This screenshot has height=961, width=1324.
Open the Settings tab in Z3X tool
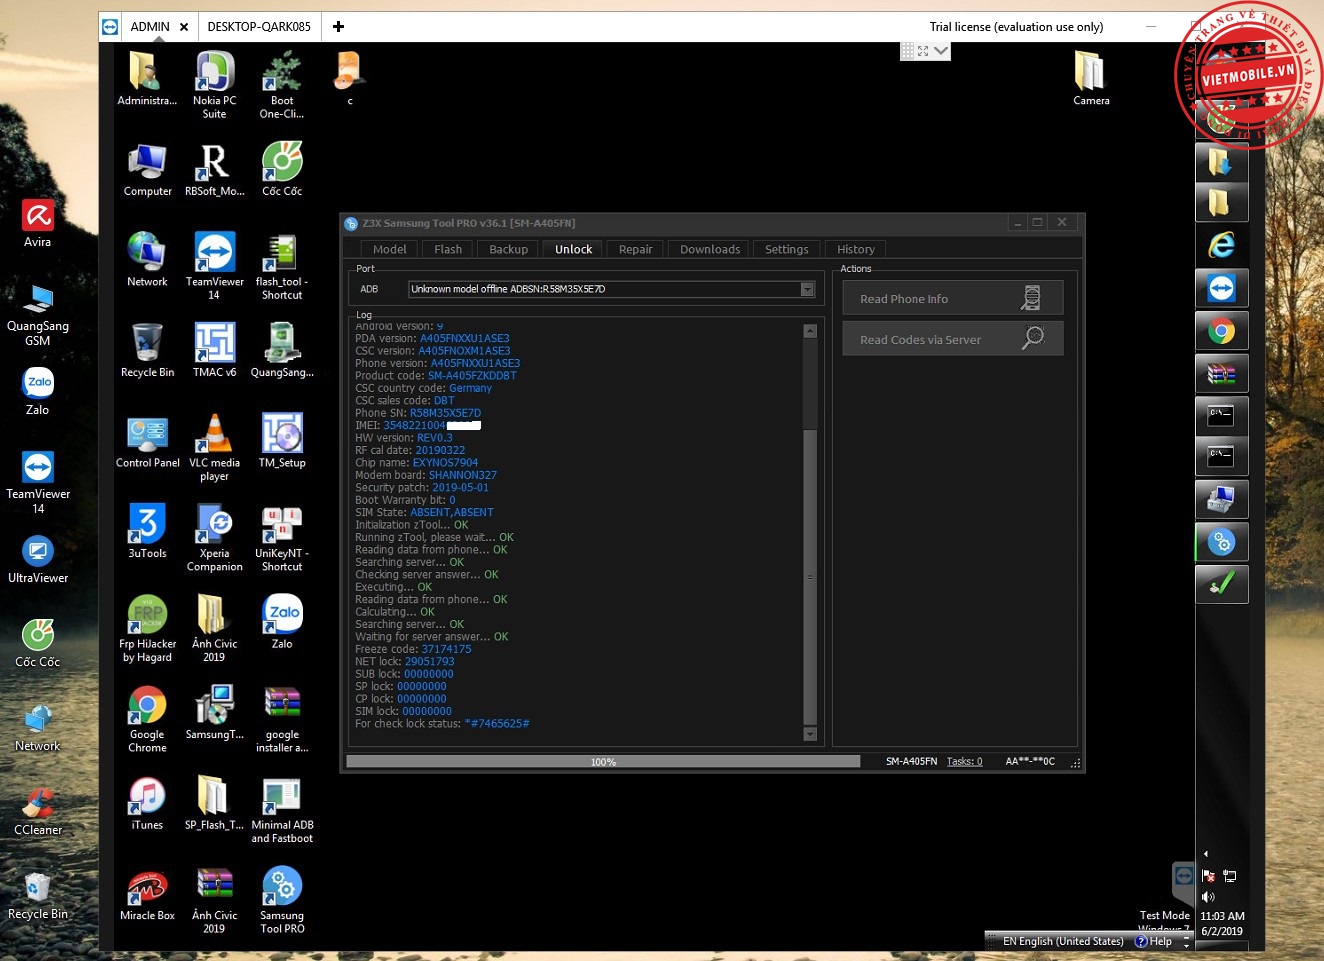click(x=786, y=249)
